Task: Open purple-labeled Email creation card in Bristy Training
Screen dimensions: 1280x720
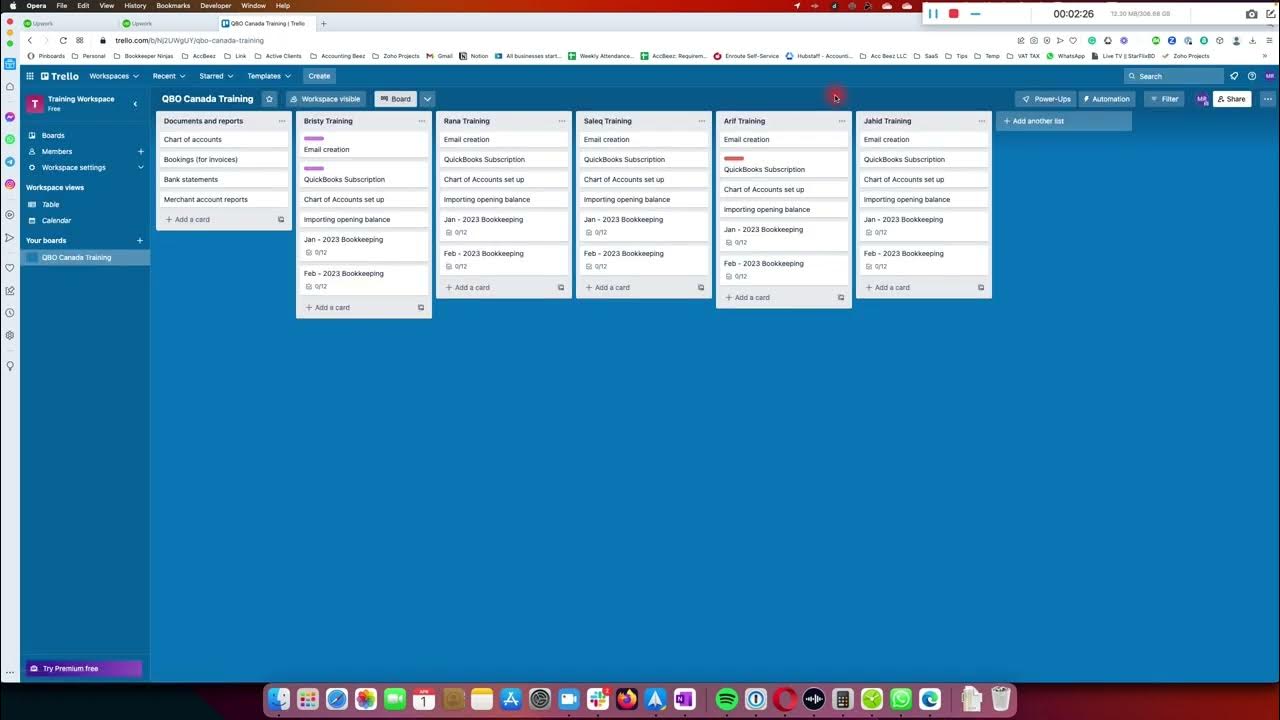Action: pos(364,145)
